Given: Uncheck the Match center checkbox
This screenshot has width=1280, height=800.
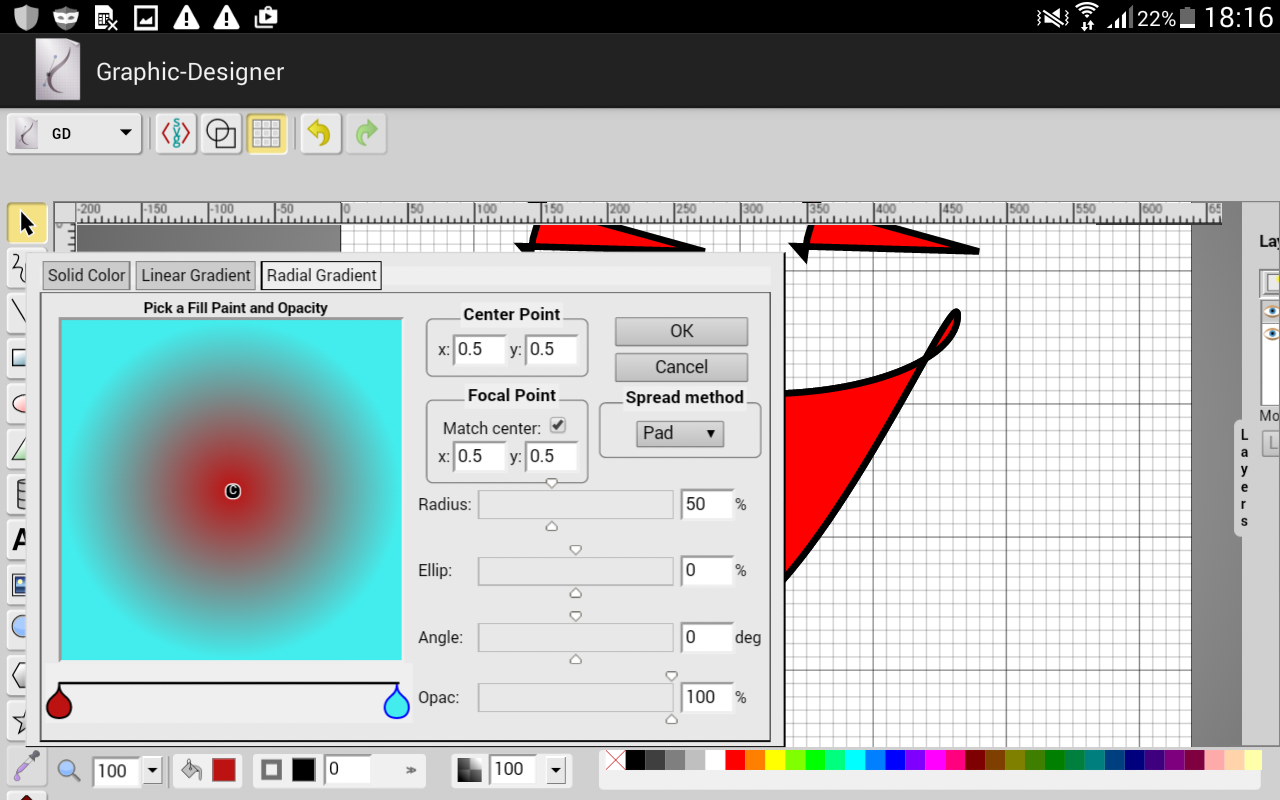Looking at the screenshot, I should coord(558,426).
